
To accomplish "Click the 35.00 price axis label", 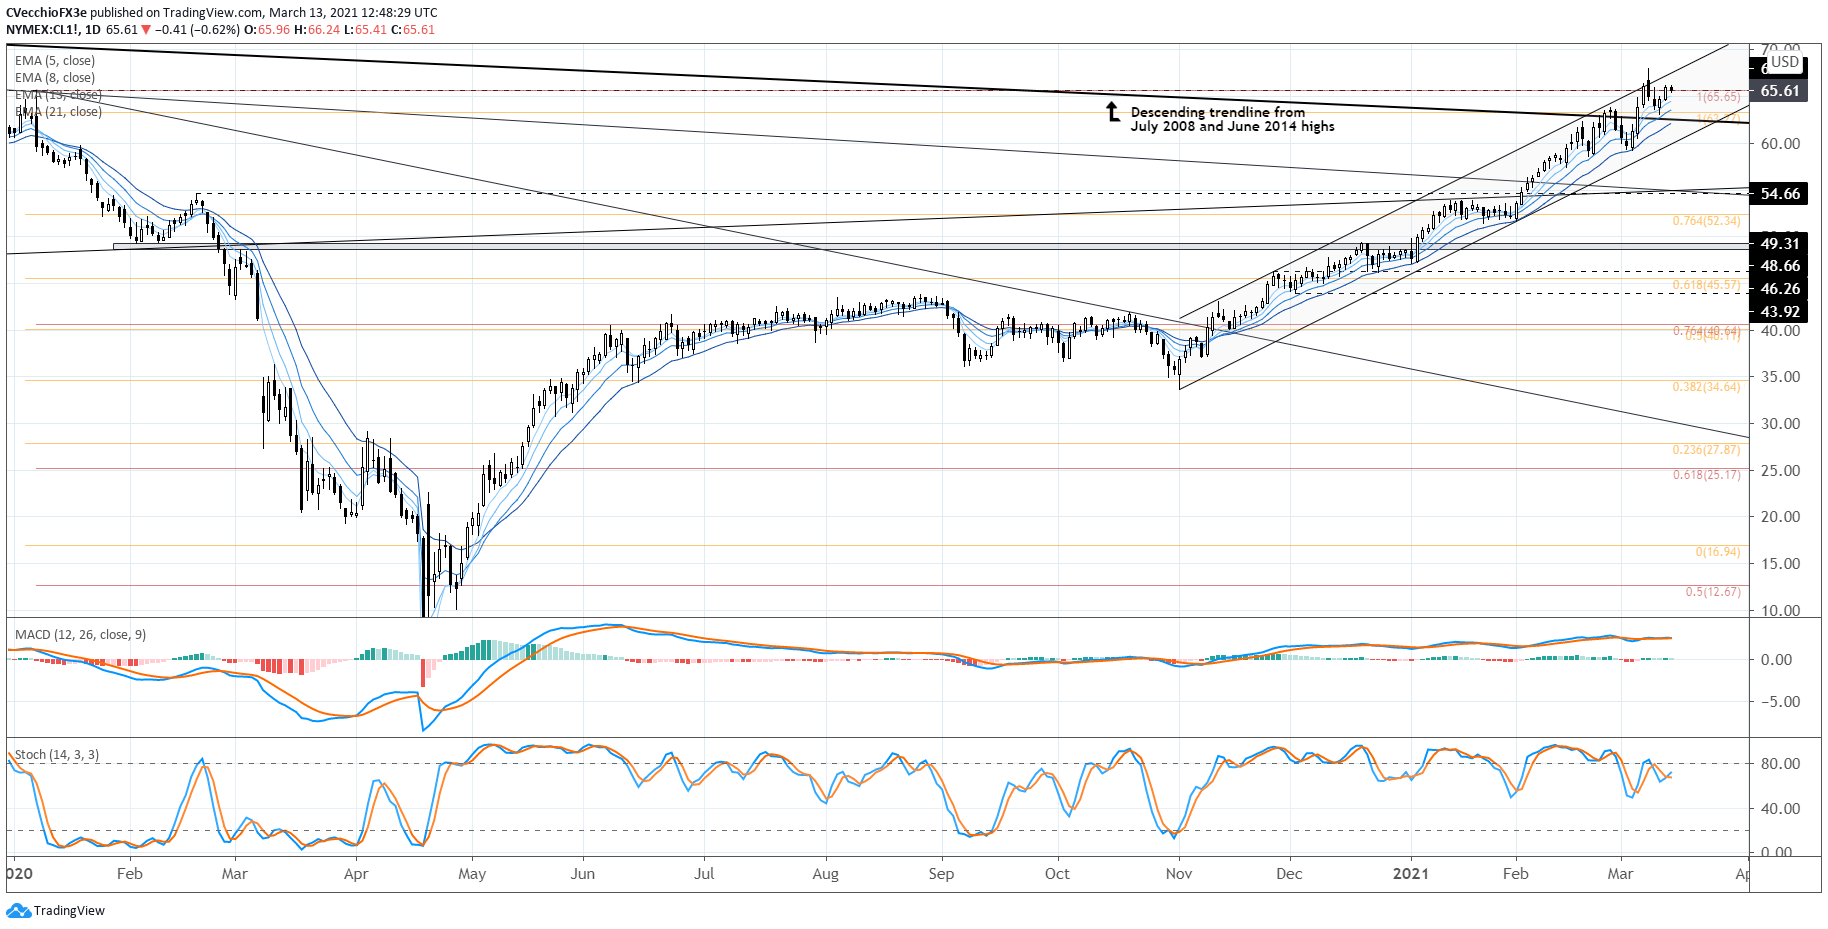I will coord(1780,377).
